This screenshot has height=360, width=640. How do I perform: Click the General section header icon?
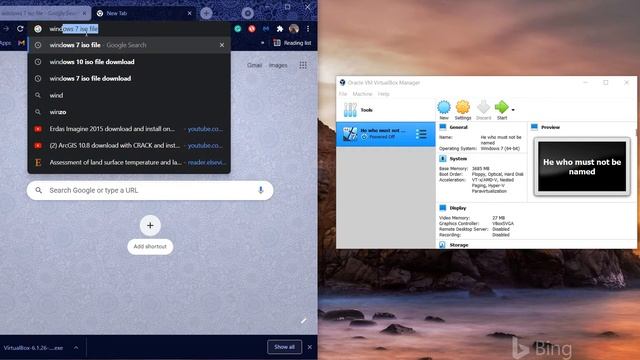point(442,127)
